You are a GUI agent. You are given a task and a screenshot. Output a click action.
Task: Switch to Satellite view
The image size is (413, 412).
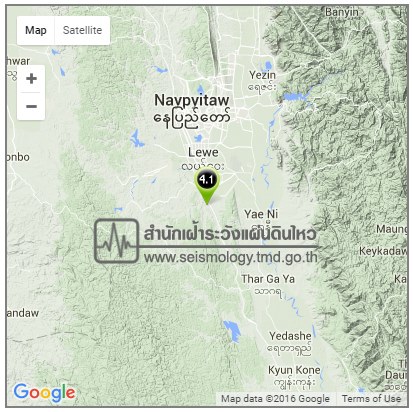coord(82,30)
